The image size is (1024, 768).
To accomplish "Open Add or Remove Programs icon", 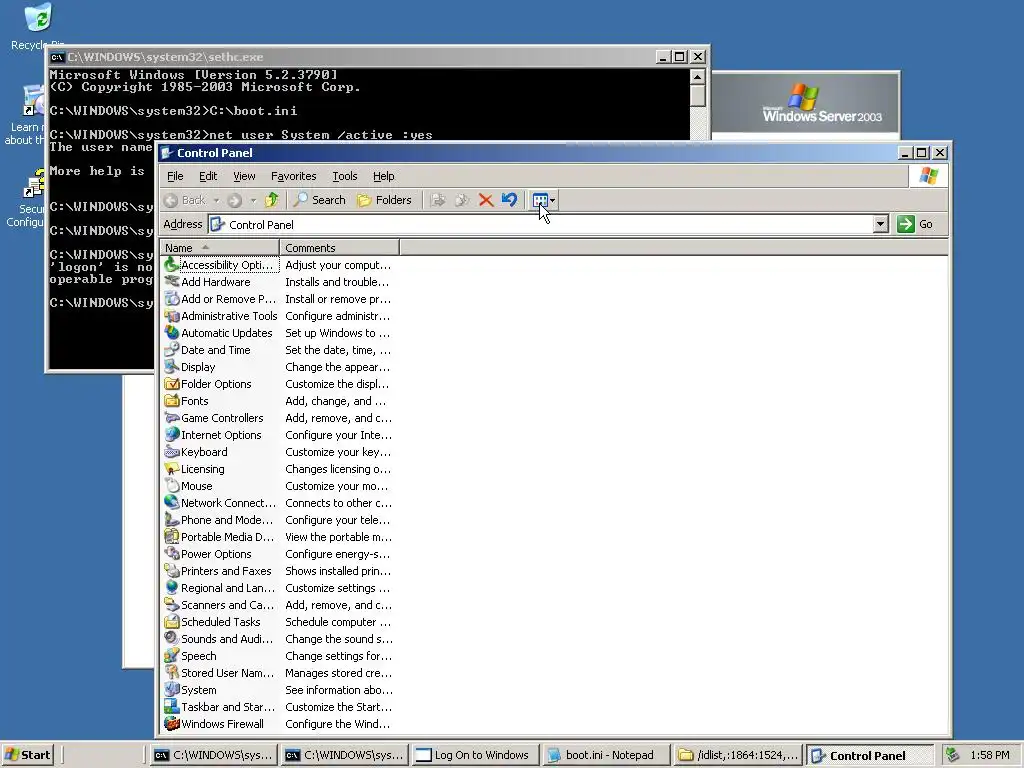I will (172, 298).
